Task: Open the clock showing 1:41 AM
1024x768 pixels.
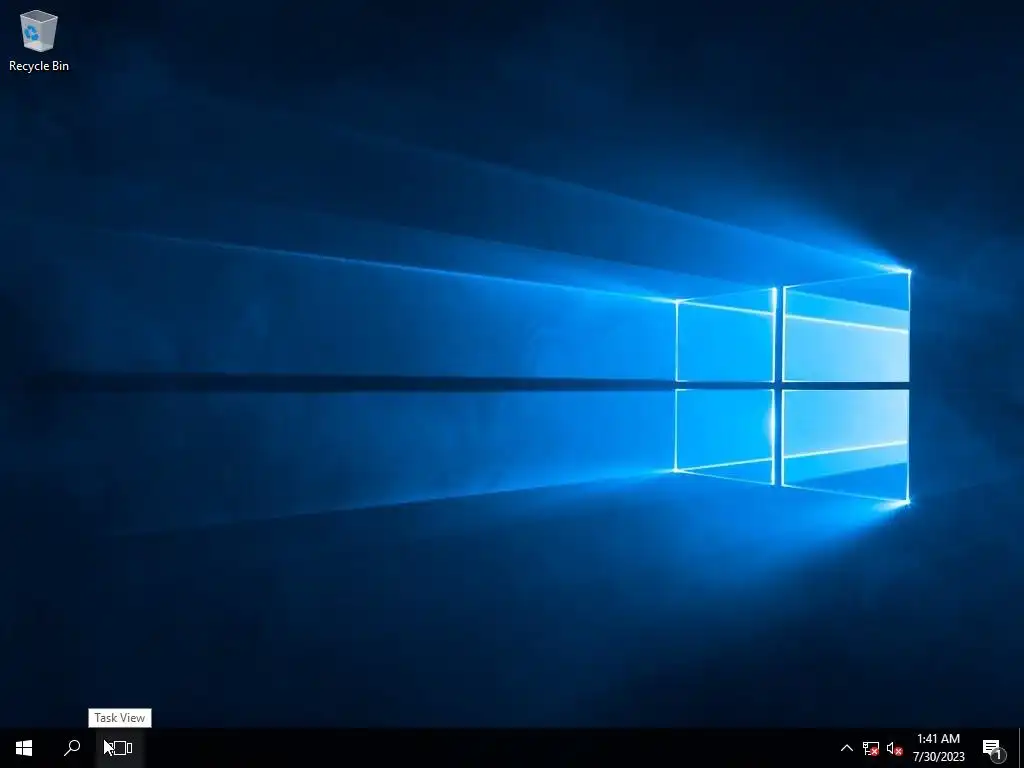Action: 938,748
